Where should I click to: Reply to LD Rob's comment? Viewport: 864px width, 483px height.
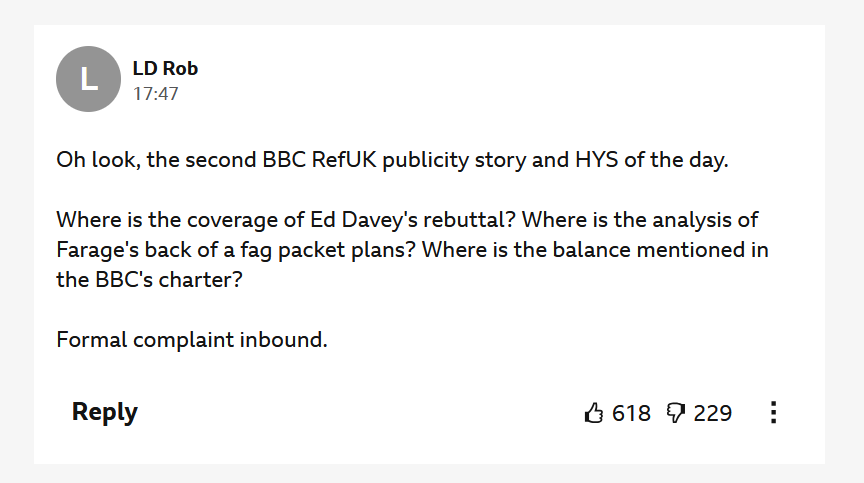click(104, 412)
